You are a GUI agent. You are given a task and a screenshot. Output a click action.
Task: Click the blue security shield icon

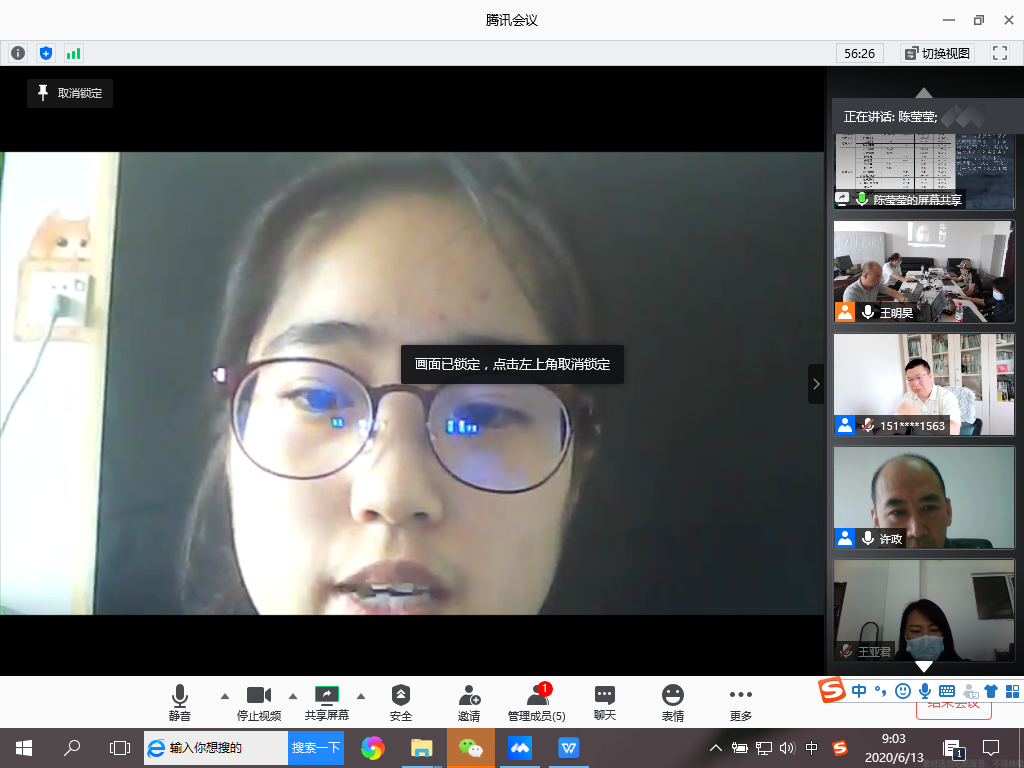[45, 53]
